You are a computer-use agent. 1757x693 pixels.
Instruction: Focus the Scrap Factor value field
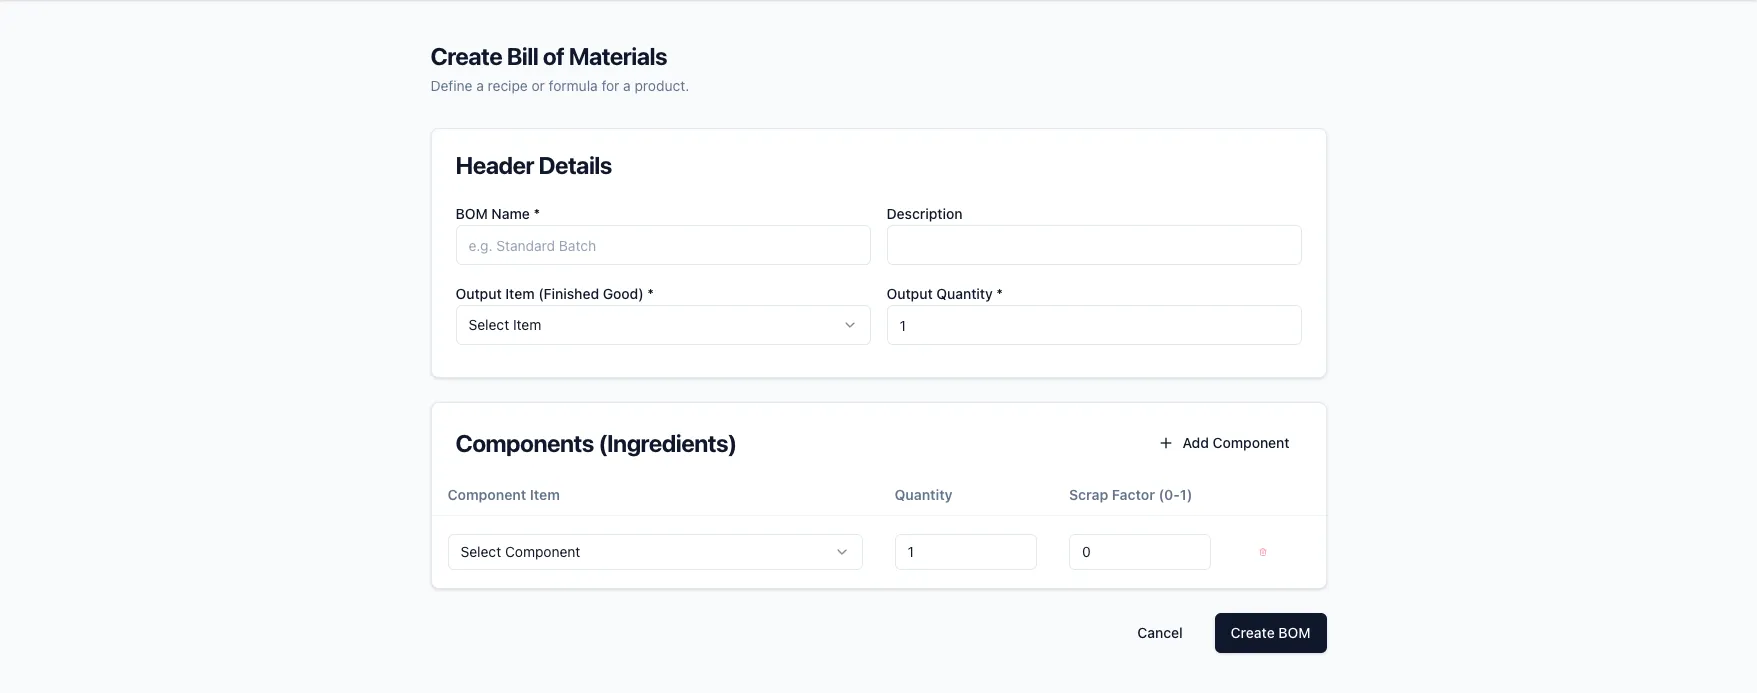1139,552
